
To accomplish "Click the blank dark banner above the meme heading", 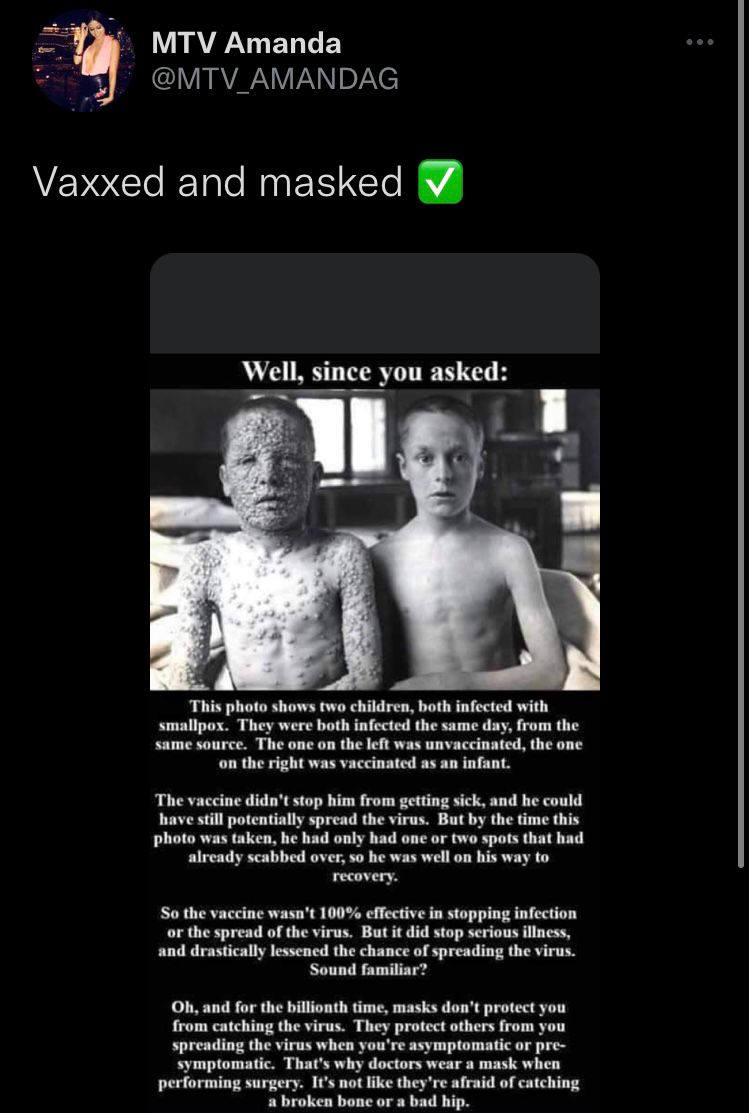I will (375, 304).
